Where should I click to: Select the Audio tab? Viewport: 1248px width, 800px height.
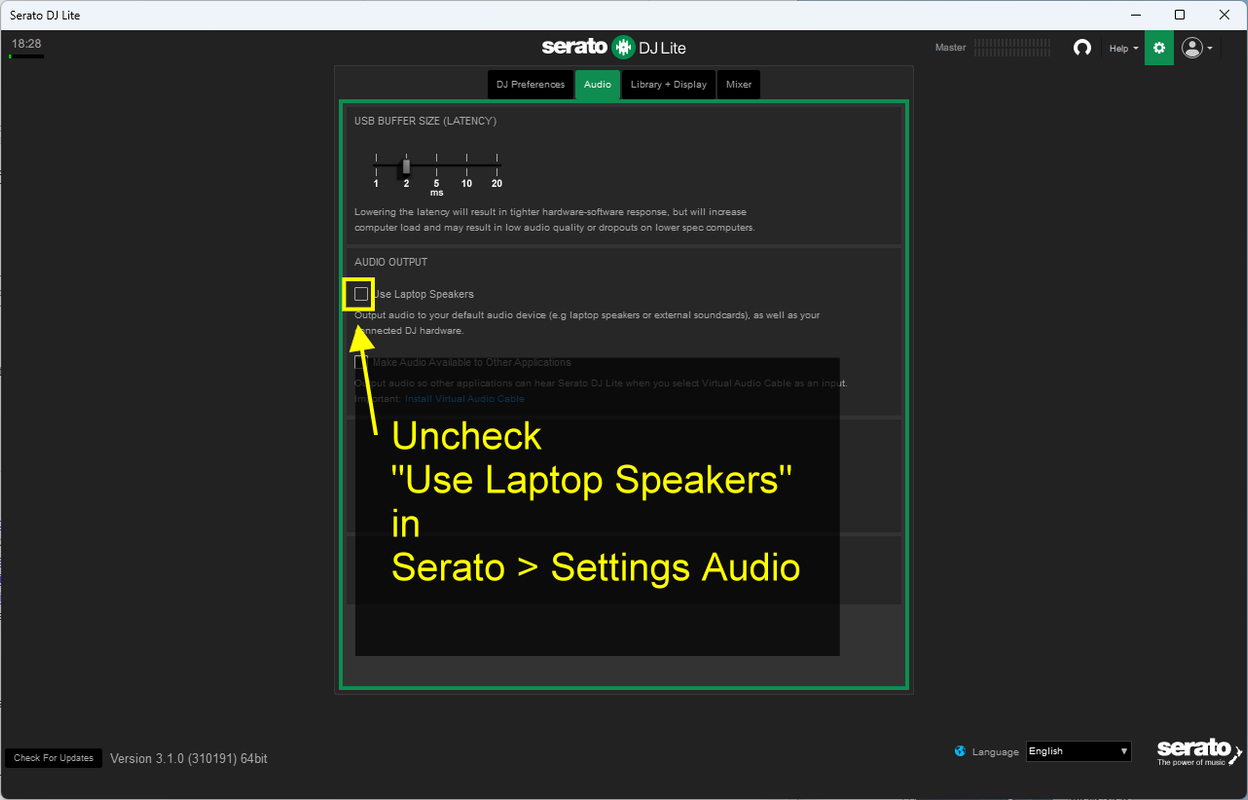tap(598, 84)
